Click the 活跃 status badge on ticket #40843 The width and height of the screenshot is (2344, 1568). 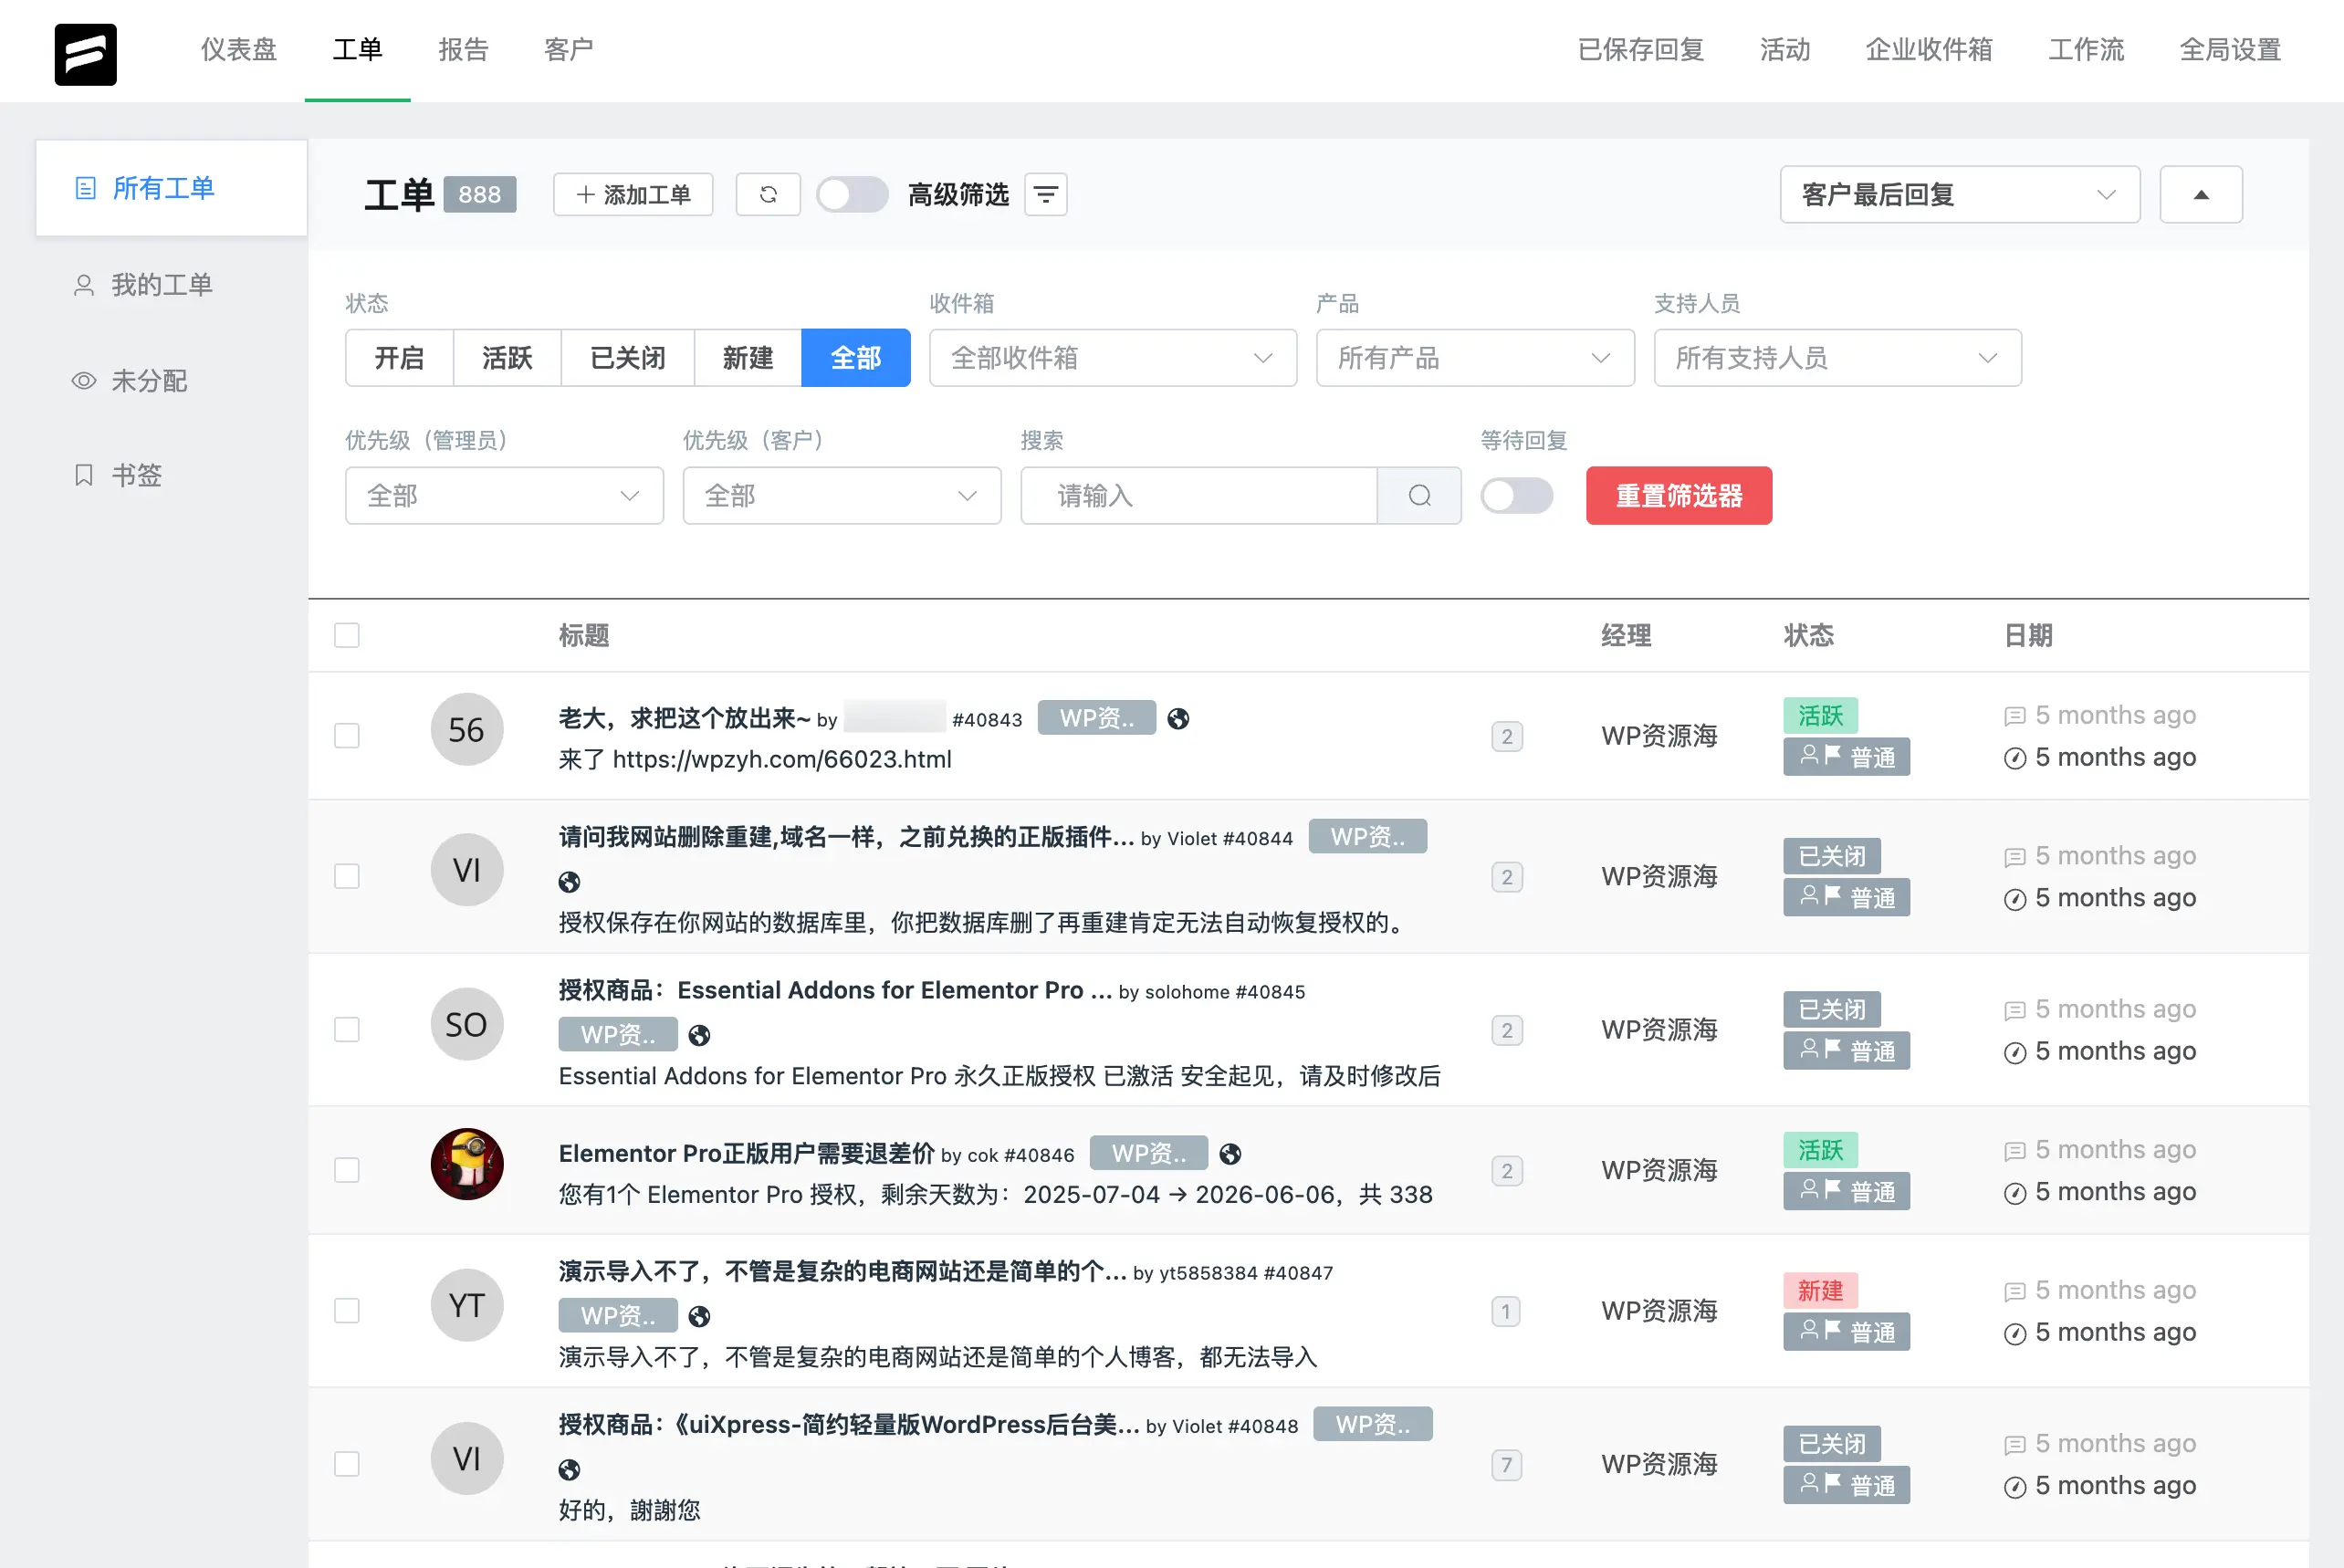1820,715
